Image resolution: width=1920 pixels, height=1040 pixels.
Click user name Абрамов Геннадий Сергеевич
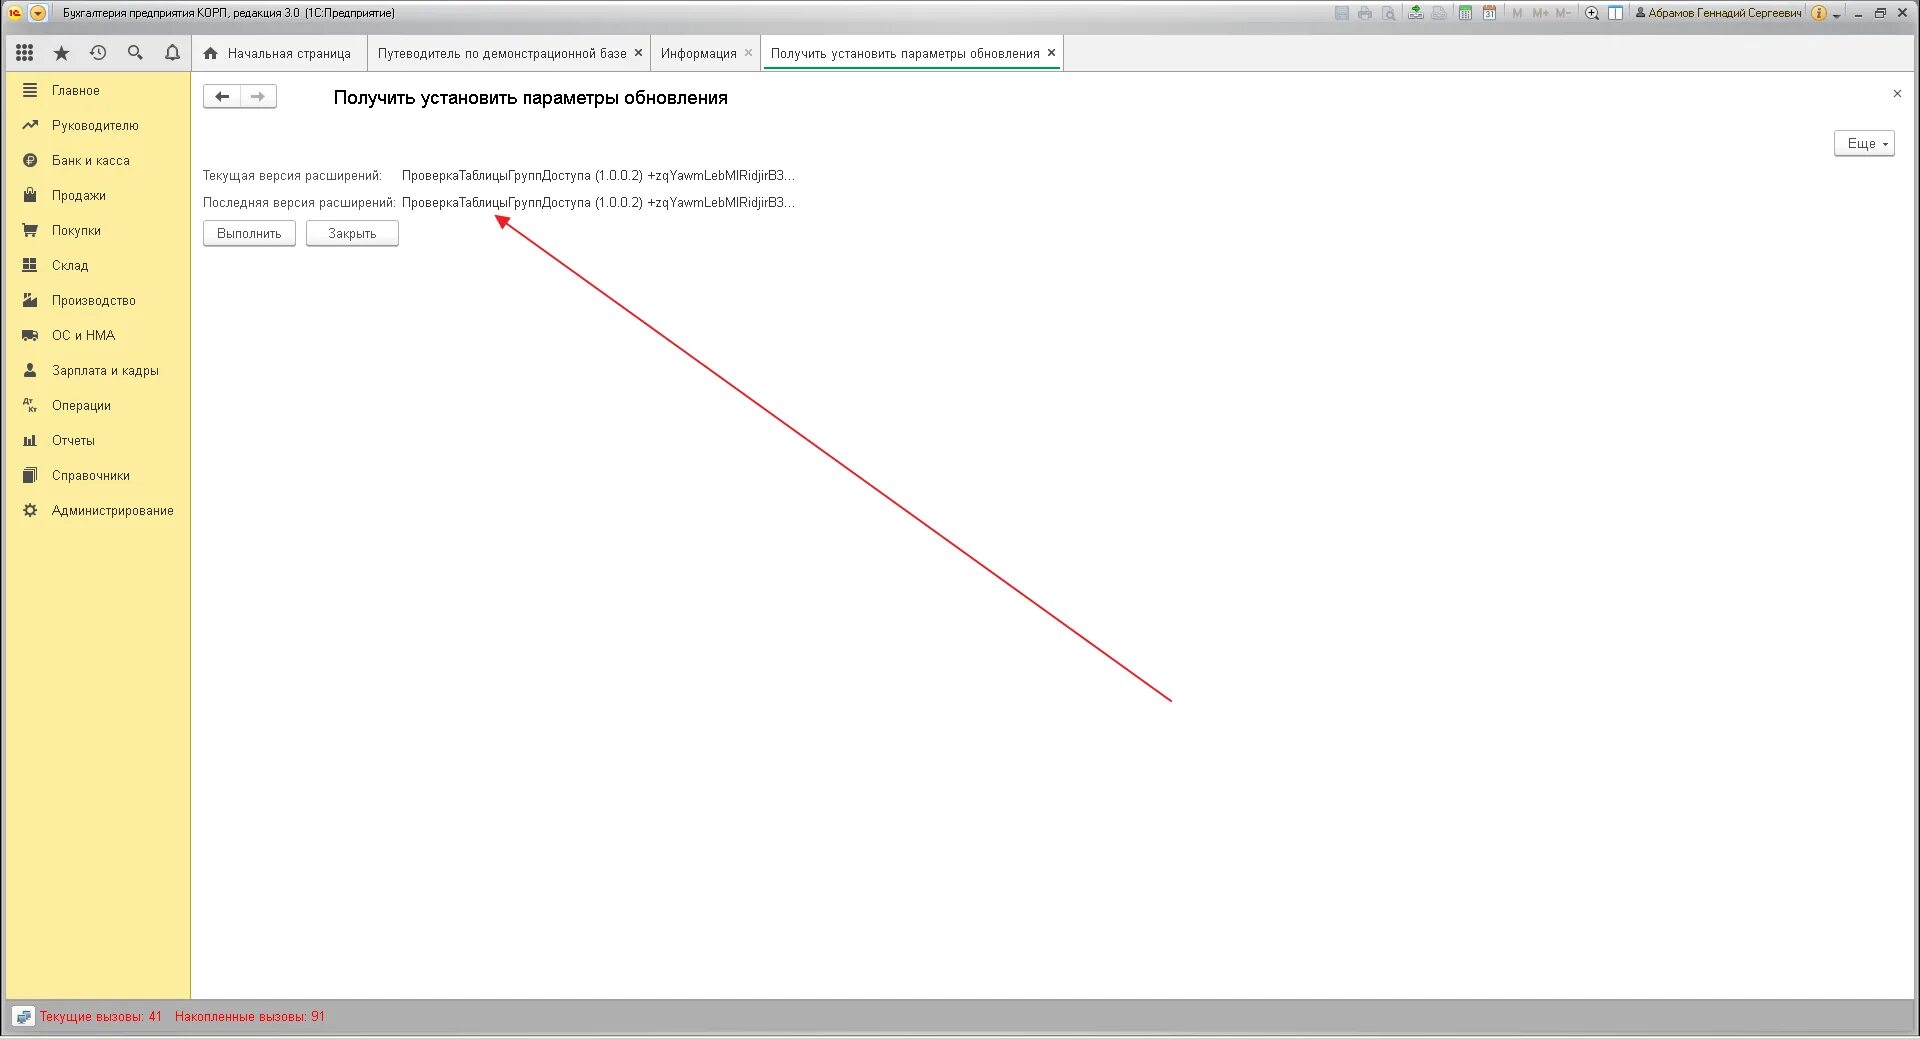click(1718, 13)
